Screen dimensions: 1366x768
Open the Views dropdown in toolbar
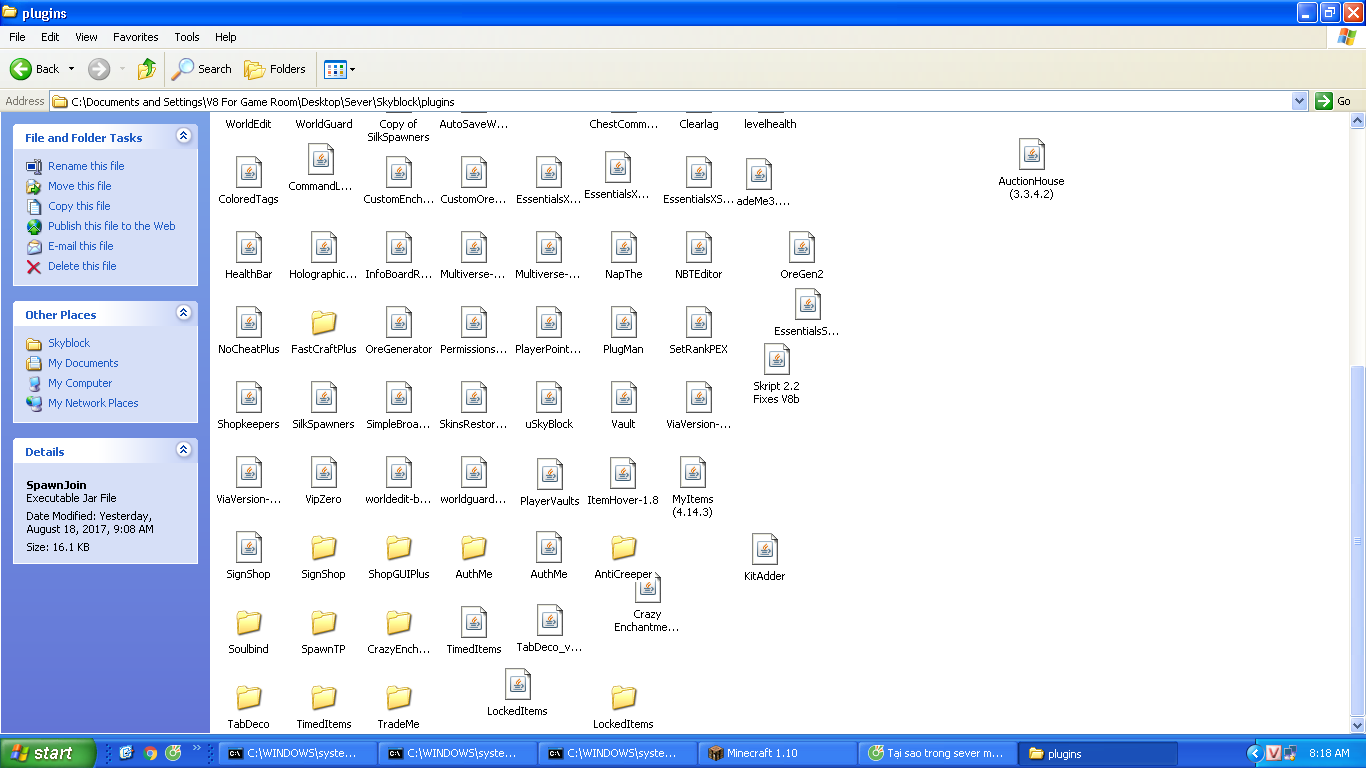pos(339,69)
